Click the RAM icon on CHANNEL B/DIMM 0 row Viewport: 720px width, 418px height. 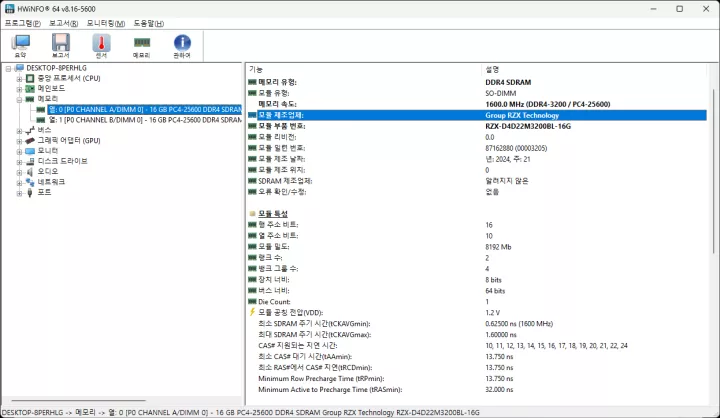pyautogui.click(x=41, y=120)
